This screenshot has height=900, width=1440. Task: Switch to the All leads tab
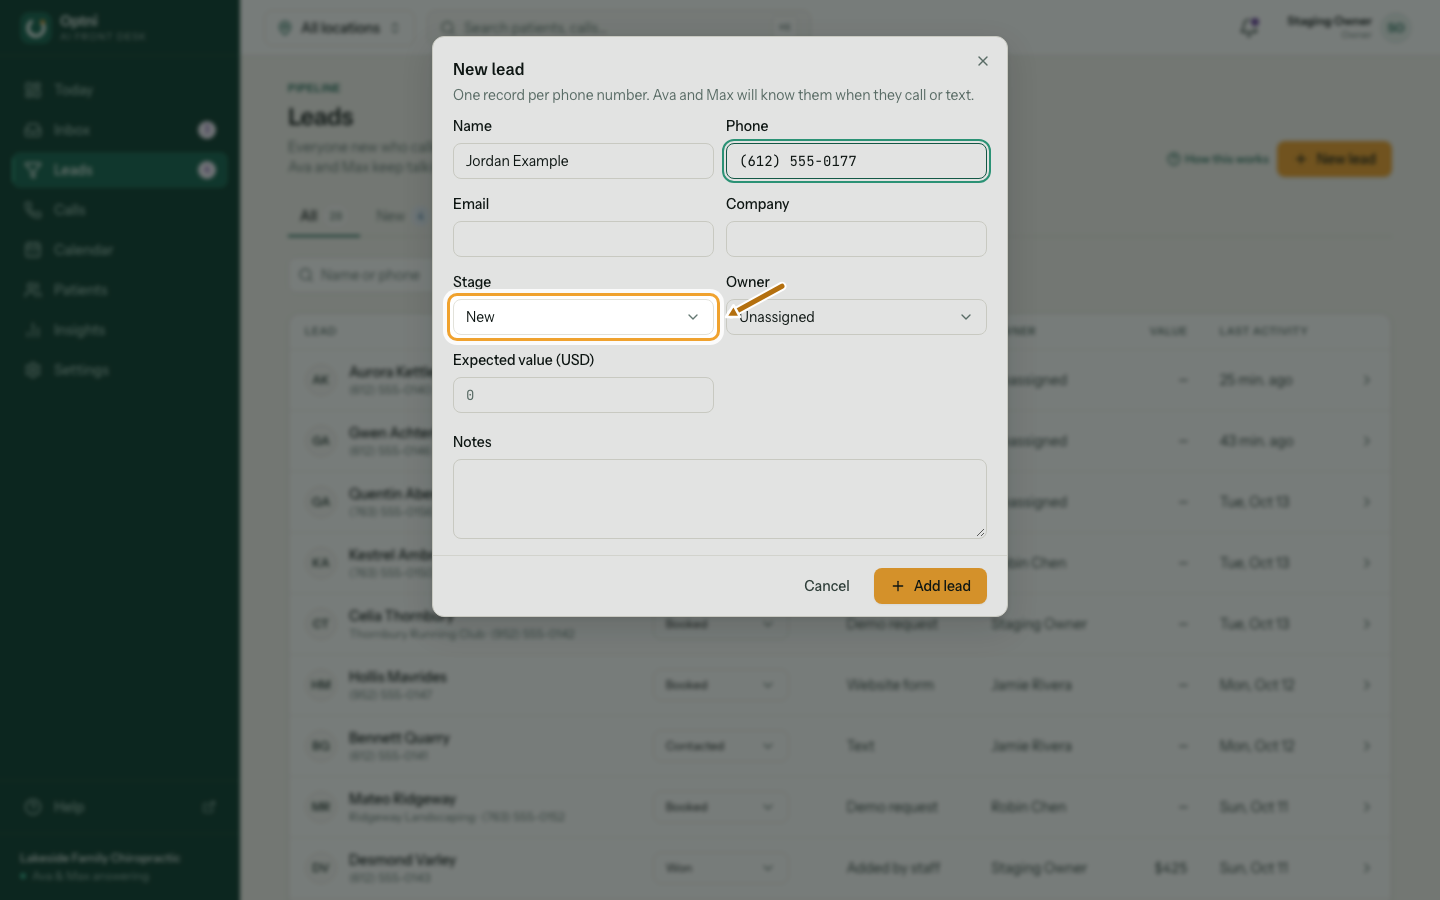[322, 216]
